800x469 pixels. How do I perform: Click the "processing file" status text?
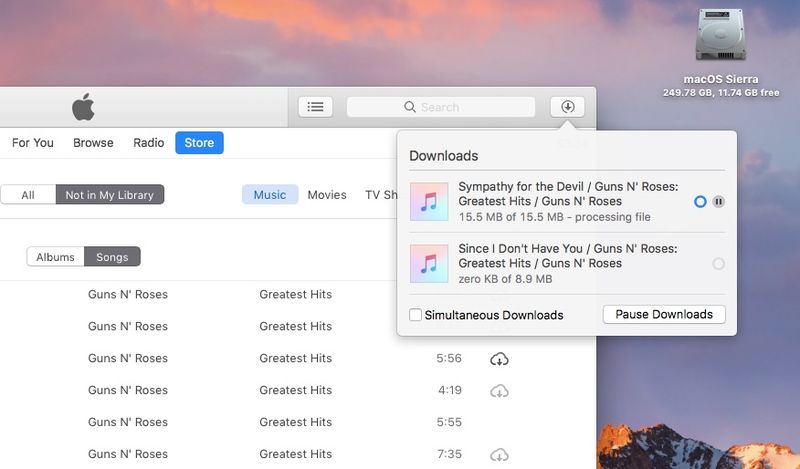[613, 217]
